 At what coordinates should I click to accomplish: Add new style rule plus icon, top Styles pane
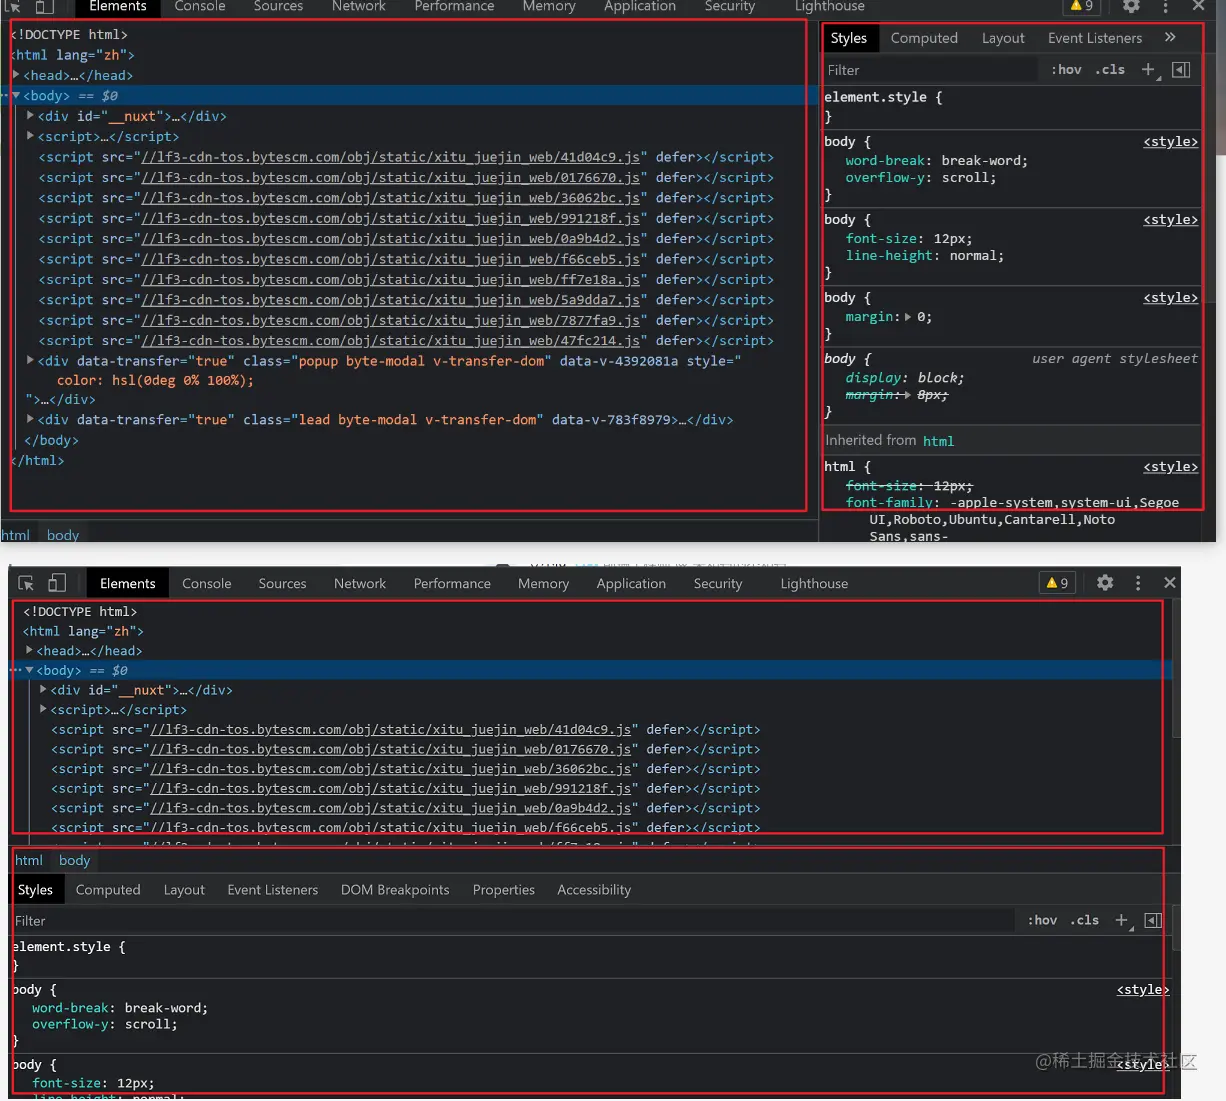tap(1149, 70)
